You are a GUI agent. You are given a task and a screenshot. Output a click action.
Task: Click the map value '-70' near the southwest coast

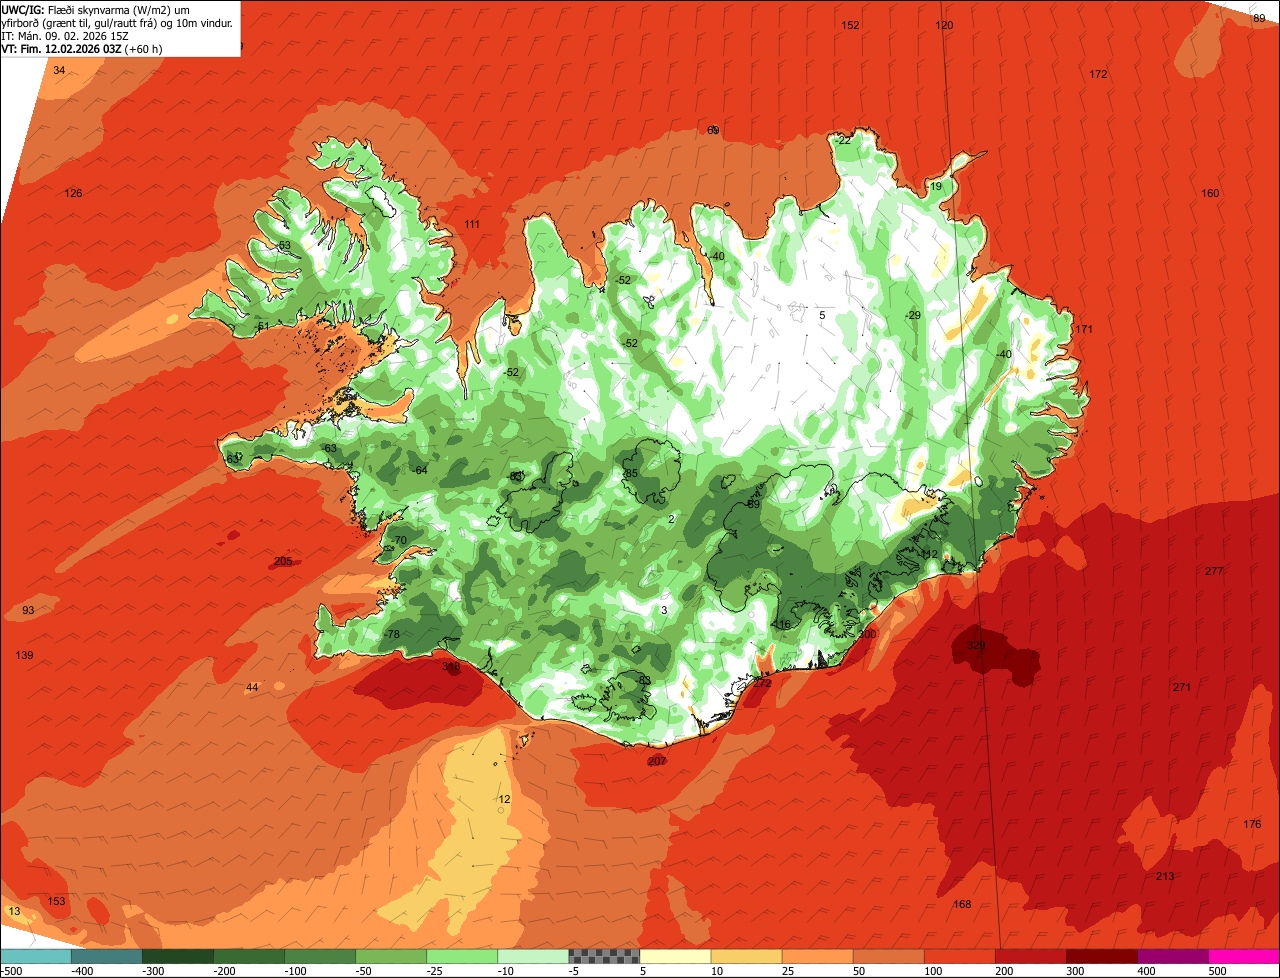(x=399, y=540)
